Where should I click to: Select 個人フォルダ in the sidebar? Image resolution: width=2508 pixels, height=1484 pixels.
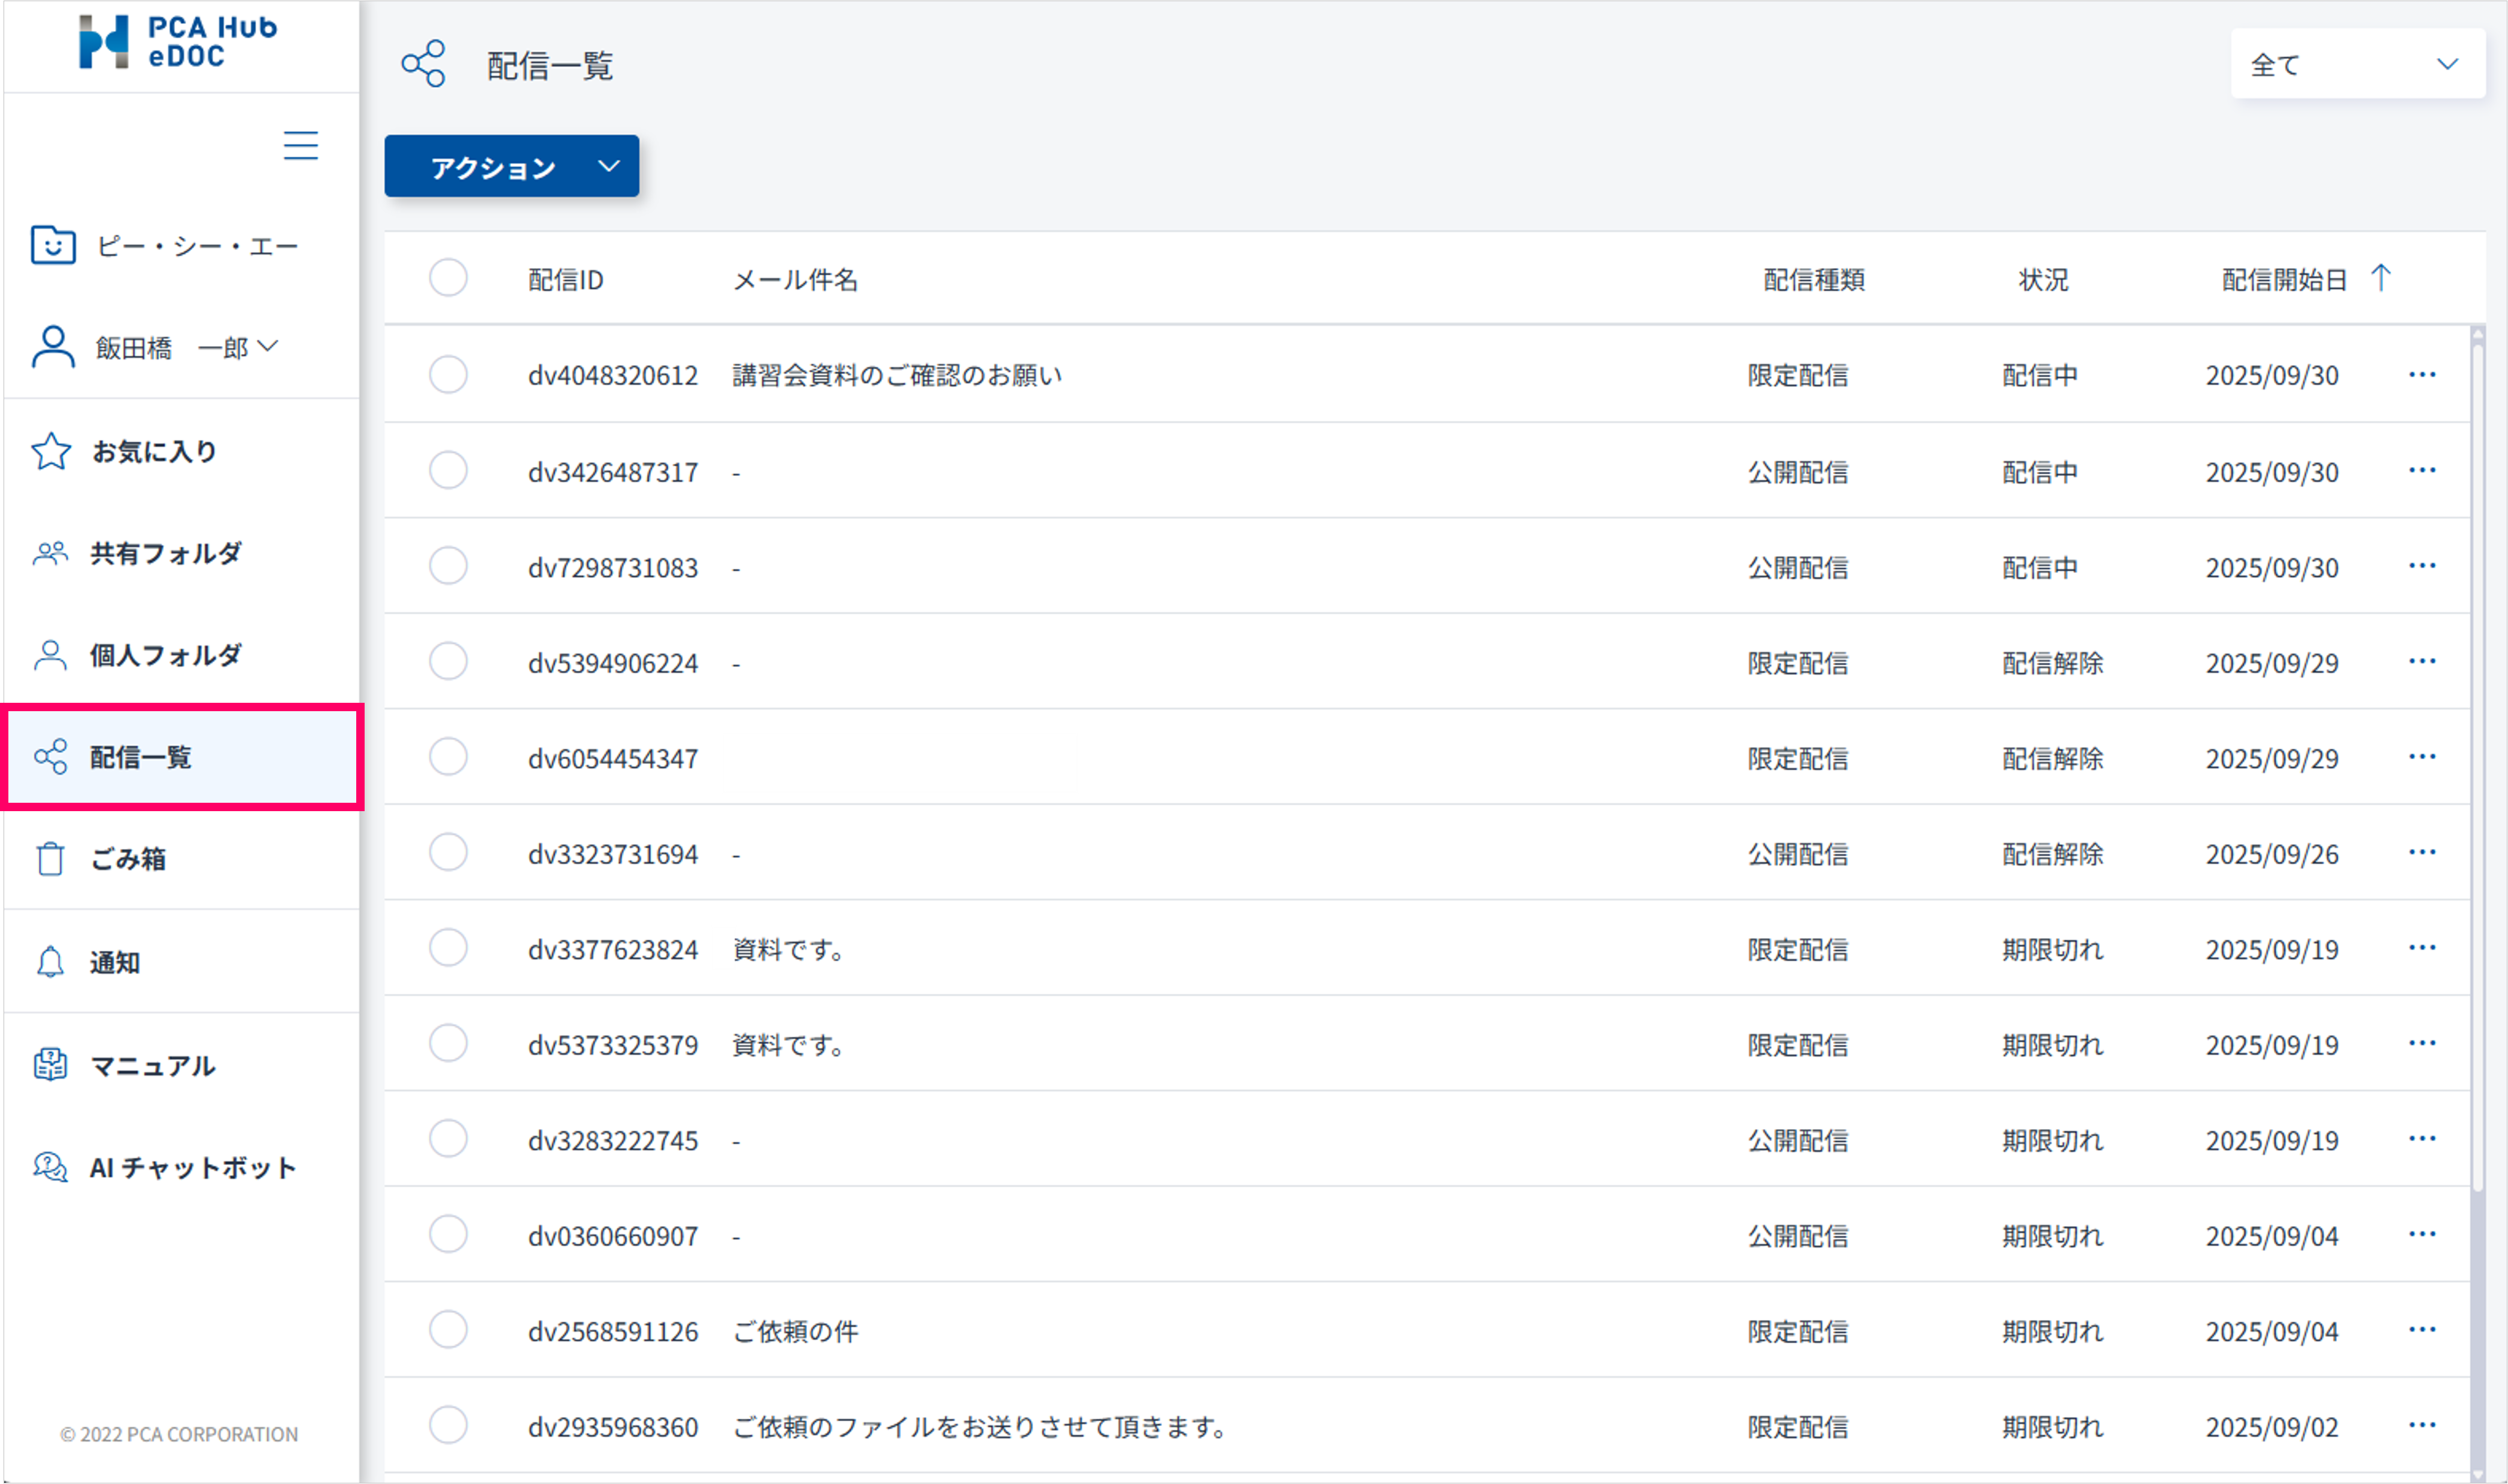(x=165, y=655)
